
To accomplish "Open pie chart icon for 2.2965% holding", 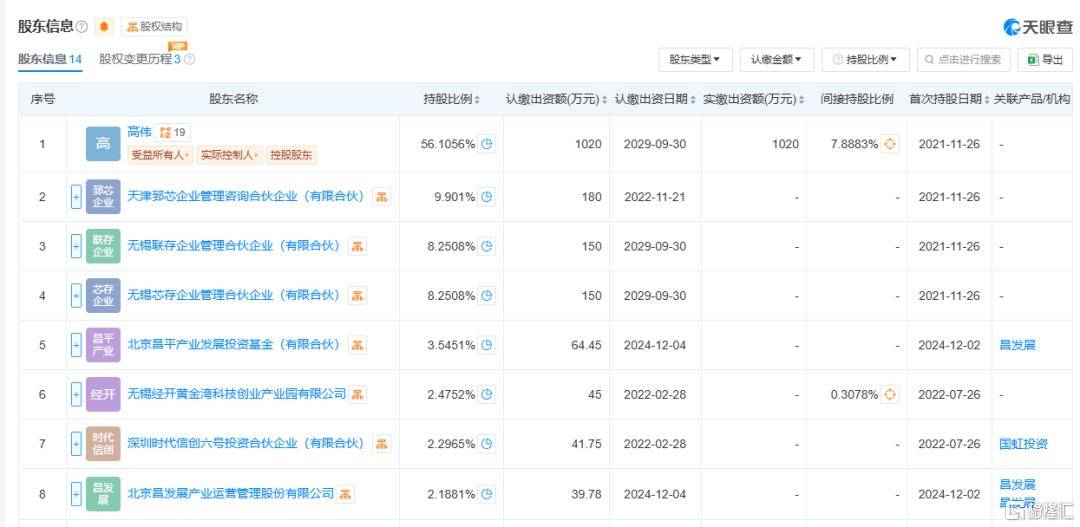I will 487,444.
